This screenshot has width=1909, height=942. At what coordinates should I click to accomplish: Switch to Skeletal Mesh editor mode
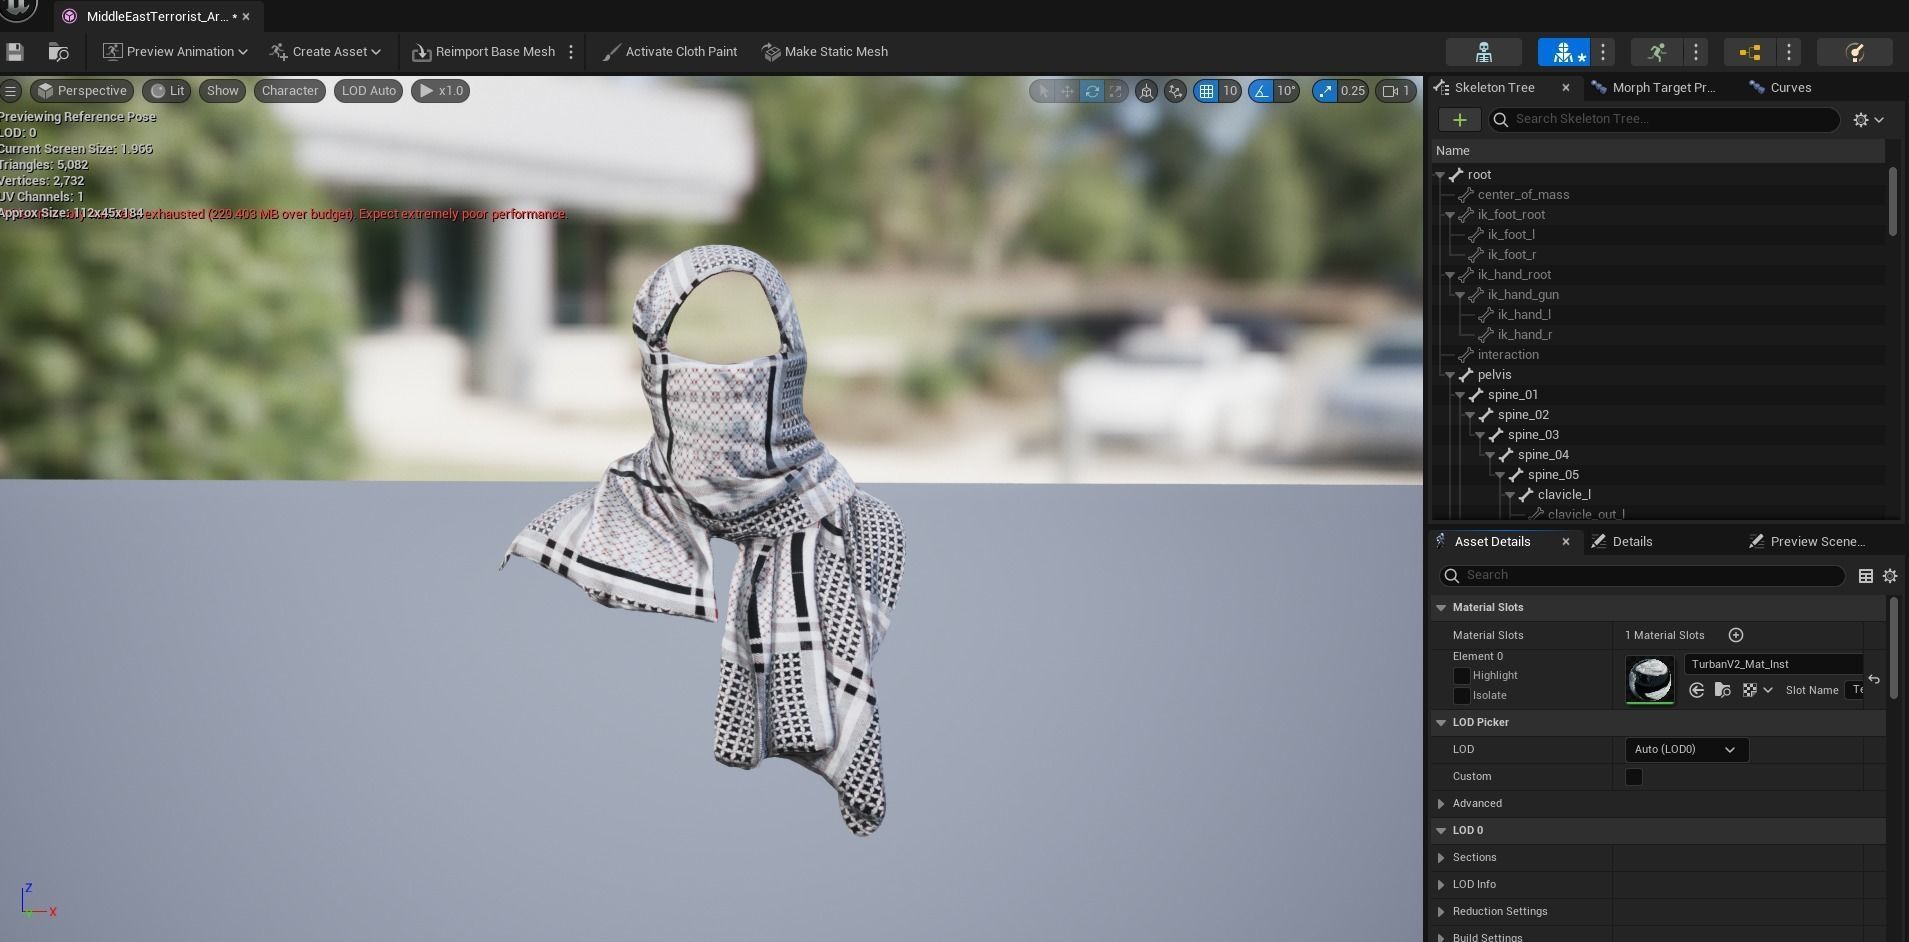[1563, 52]
